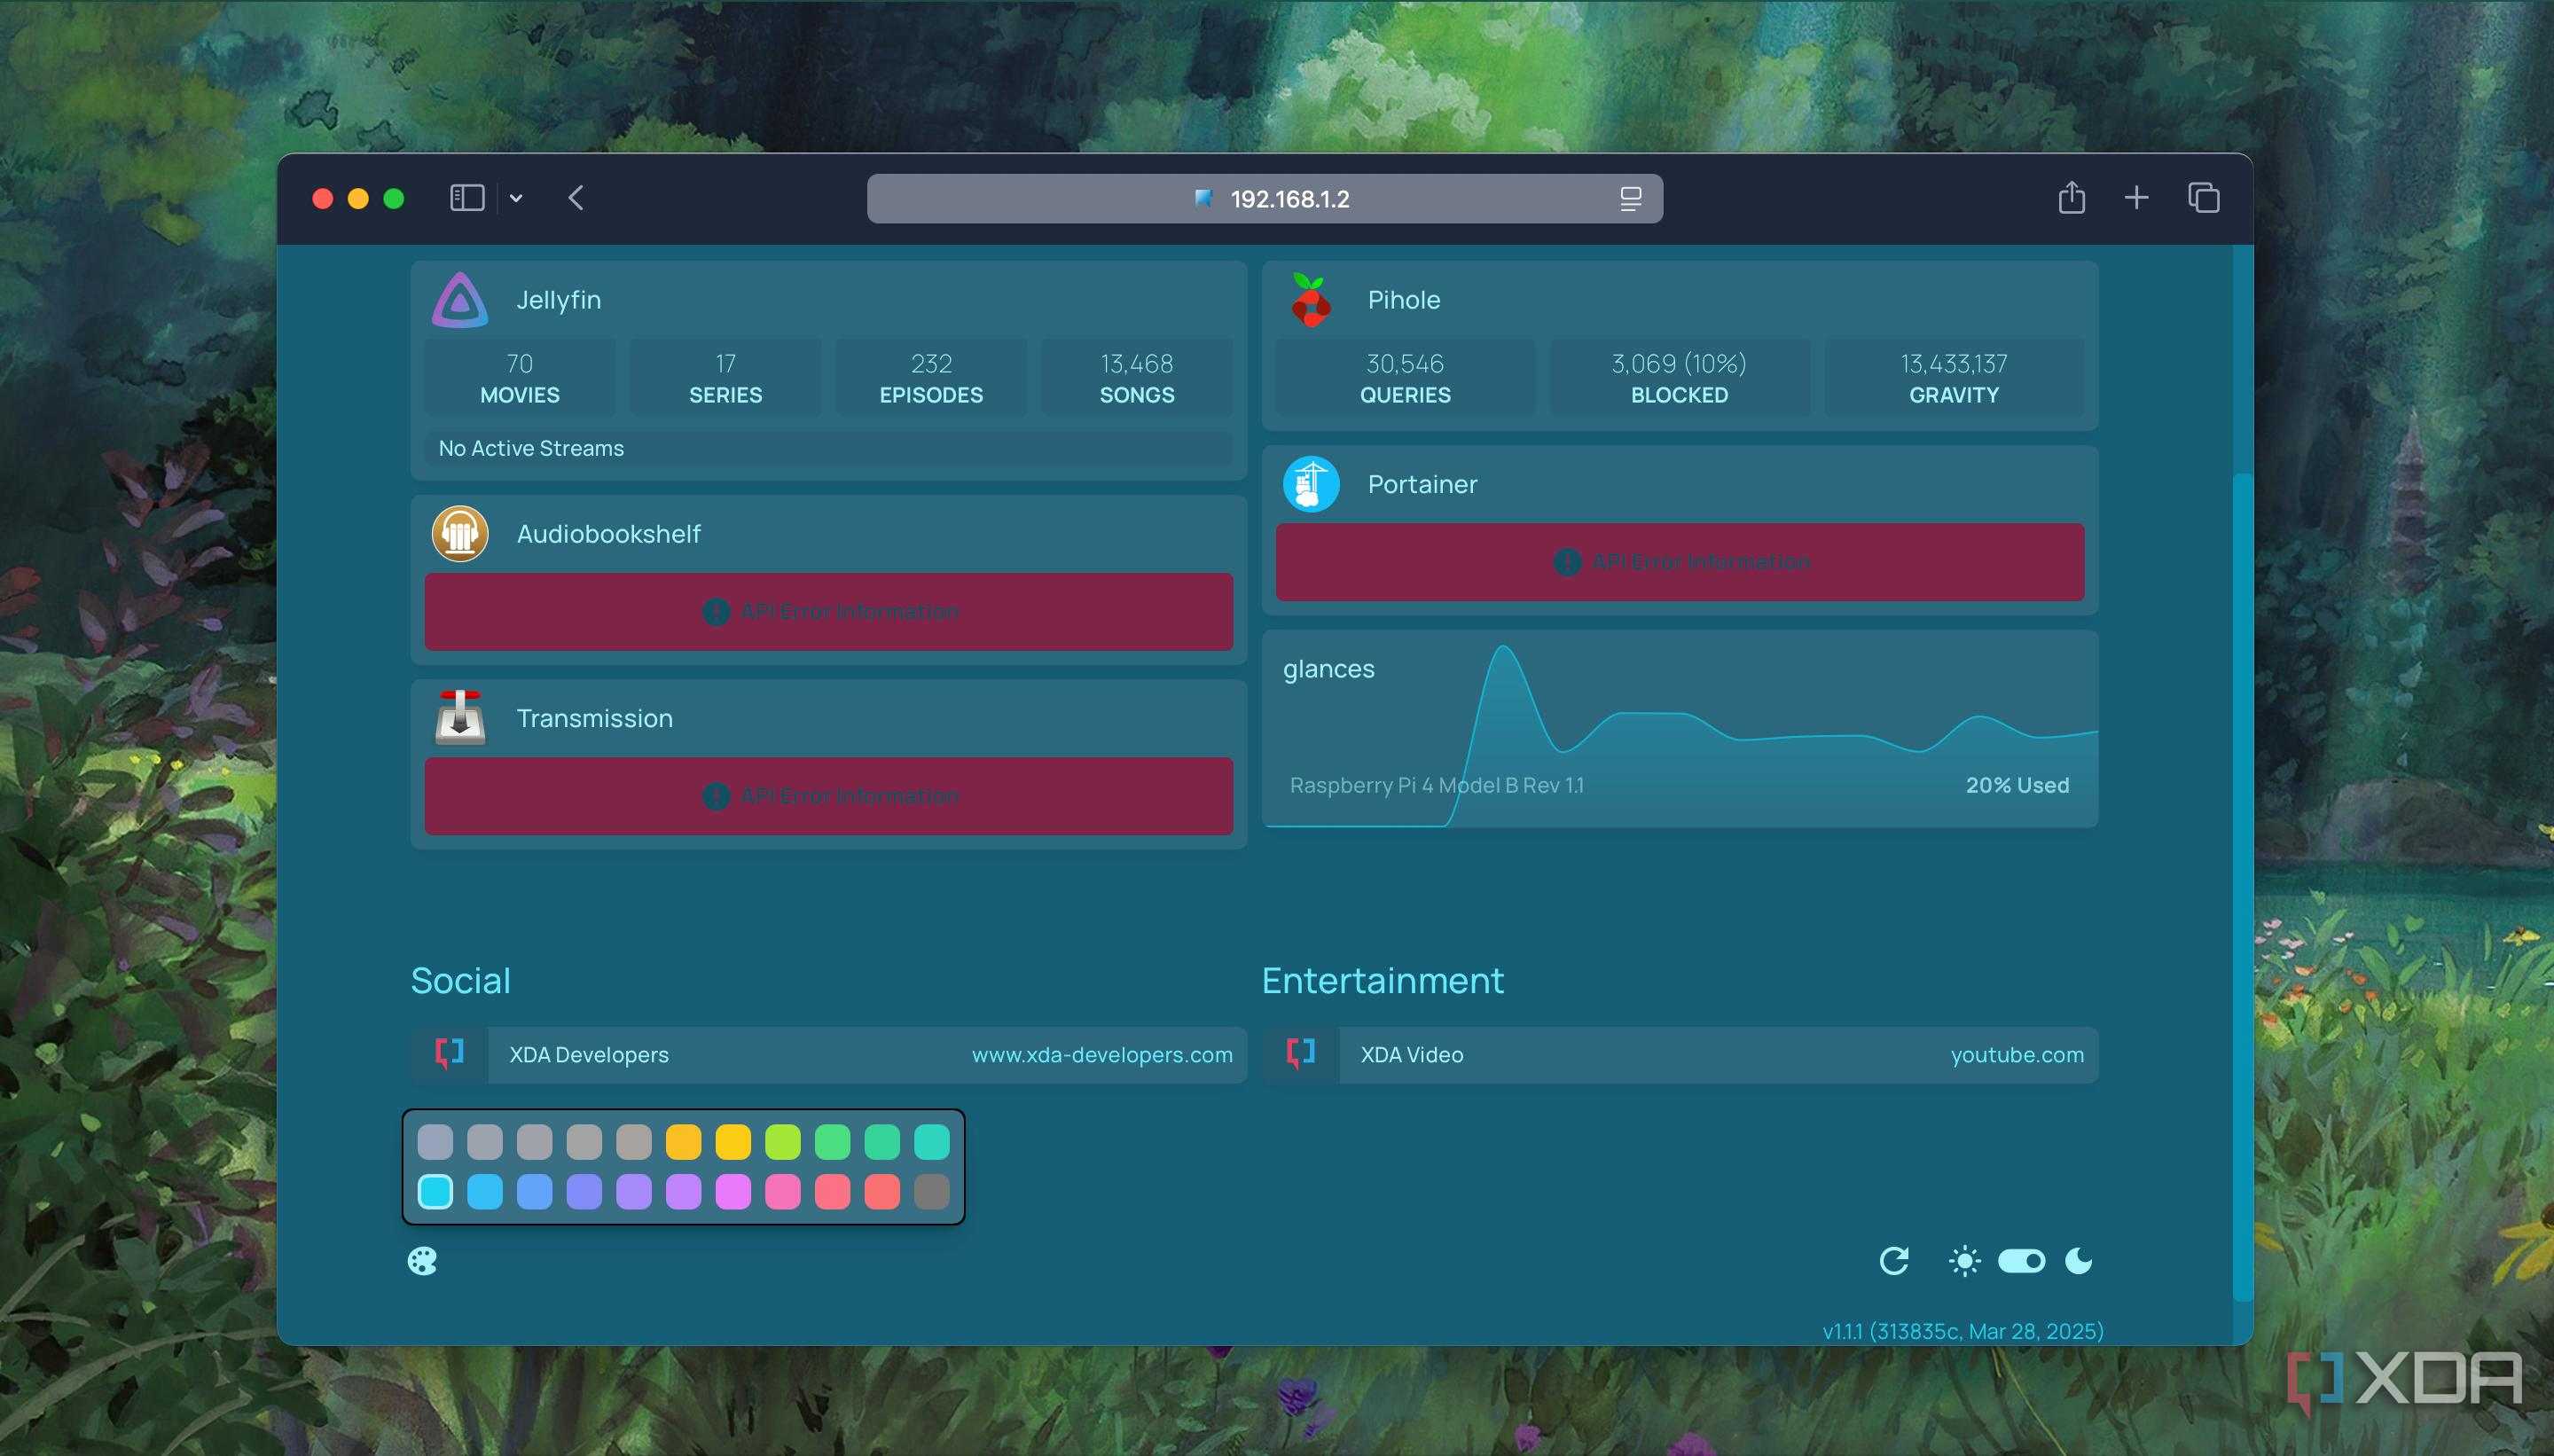Click the Jellyfin 17 SERIES stat
This screenshot has height=1456, width=2554.
click(x=726, y=378)
